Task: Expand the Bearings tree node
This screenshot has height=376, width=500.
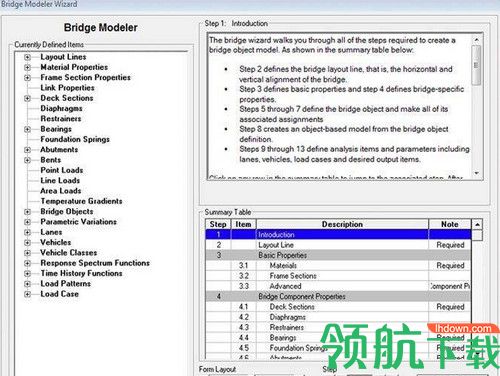Action: point(27,129)
